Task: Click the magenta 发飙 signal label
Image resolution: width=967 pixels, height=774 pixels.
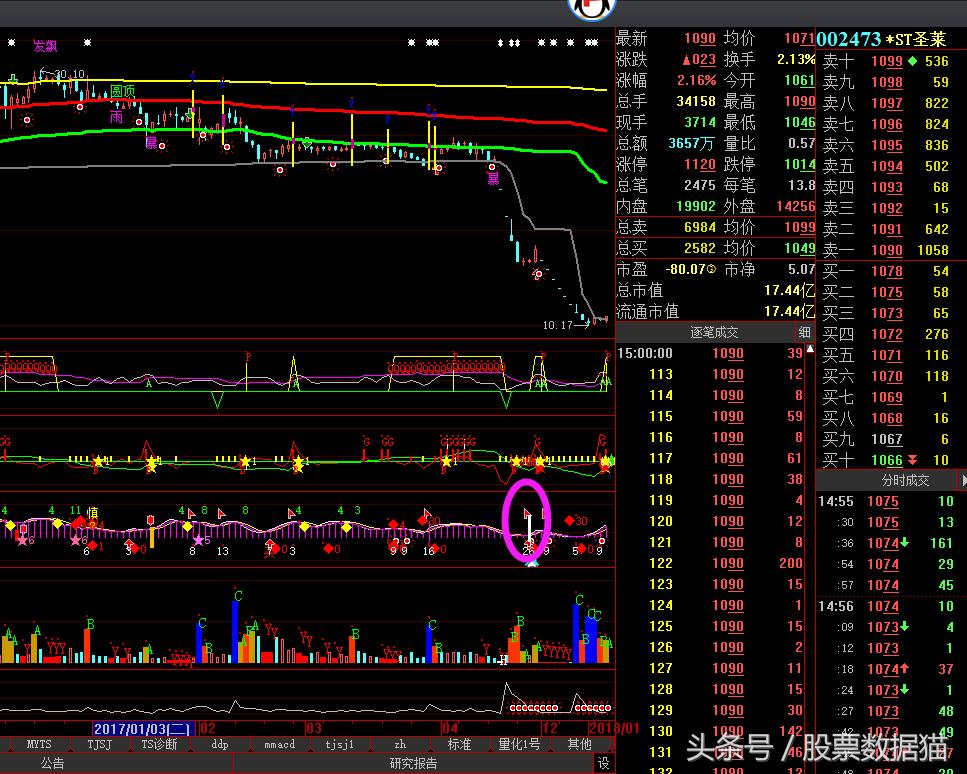Action: coord(45,46)
